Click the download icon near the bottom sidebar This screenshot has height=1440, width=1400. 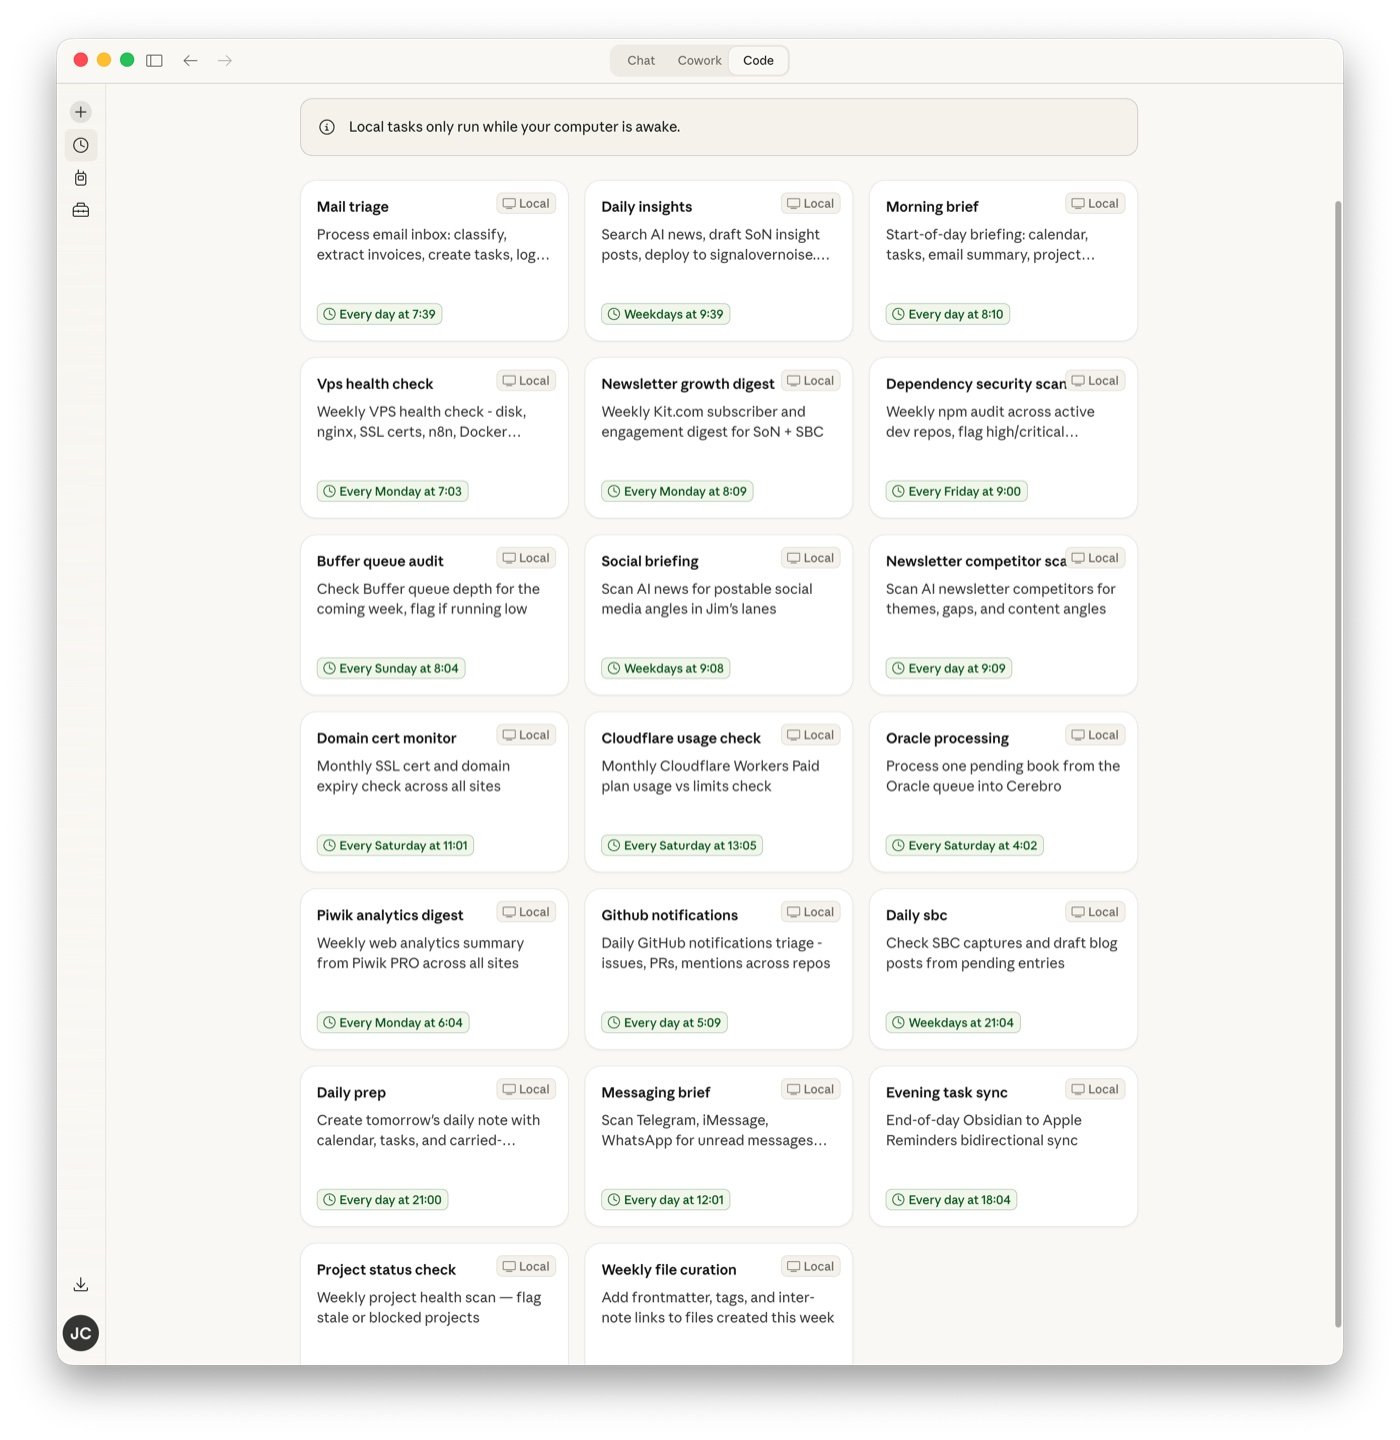(x=80, y=1284)
